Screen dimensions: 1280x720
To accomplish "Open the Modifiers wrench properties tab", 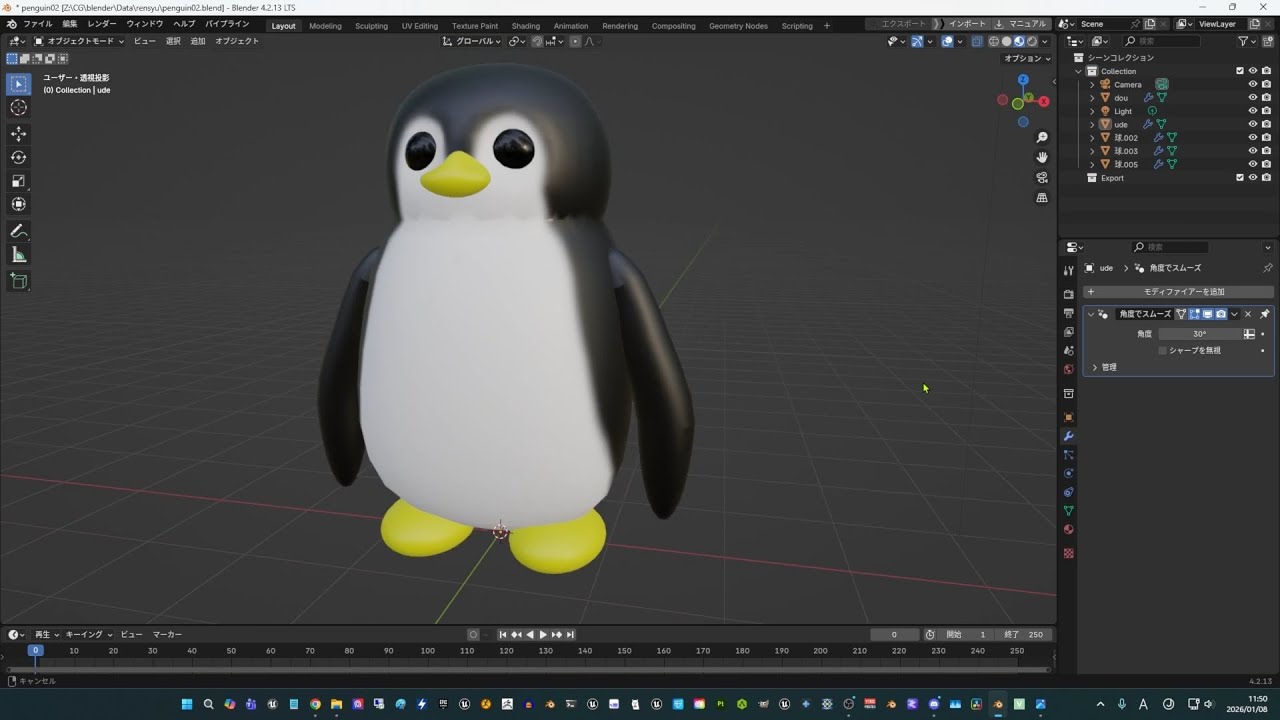I will (x=1069, y=436).
